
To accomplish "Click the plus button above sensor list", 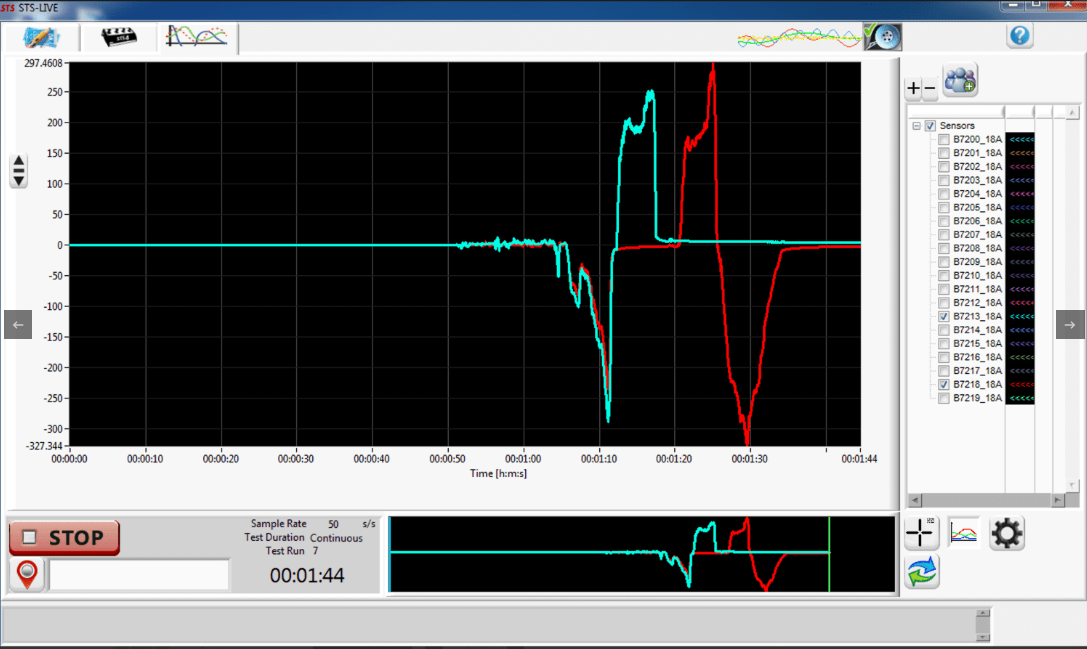I will pos(913,89).
